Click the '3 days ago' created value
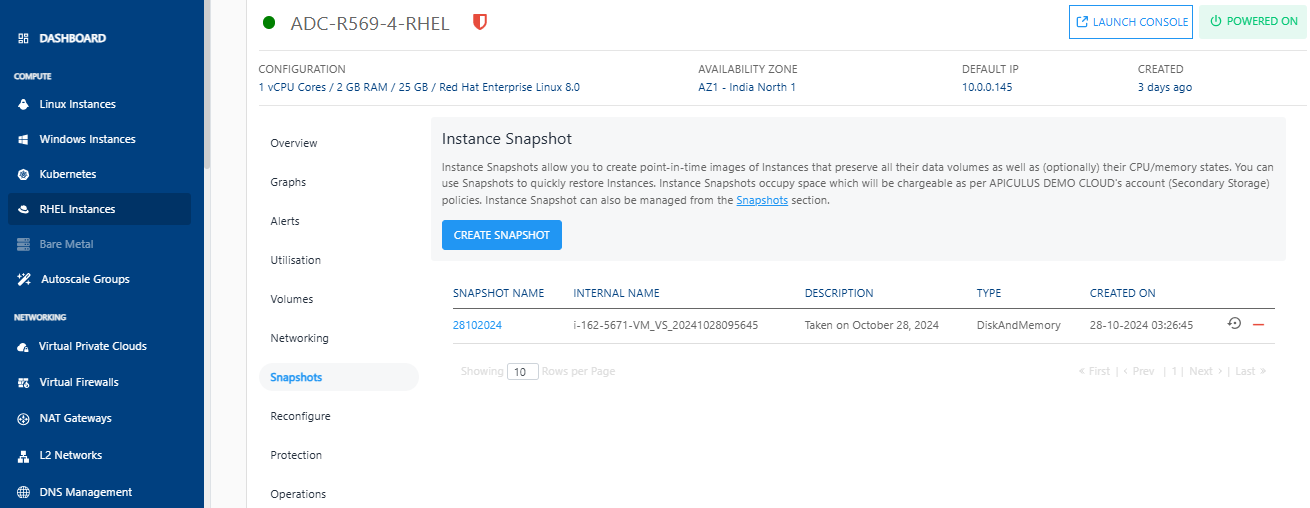The height and width of the screenshot is (508, 1310). 1164,87
